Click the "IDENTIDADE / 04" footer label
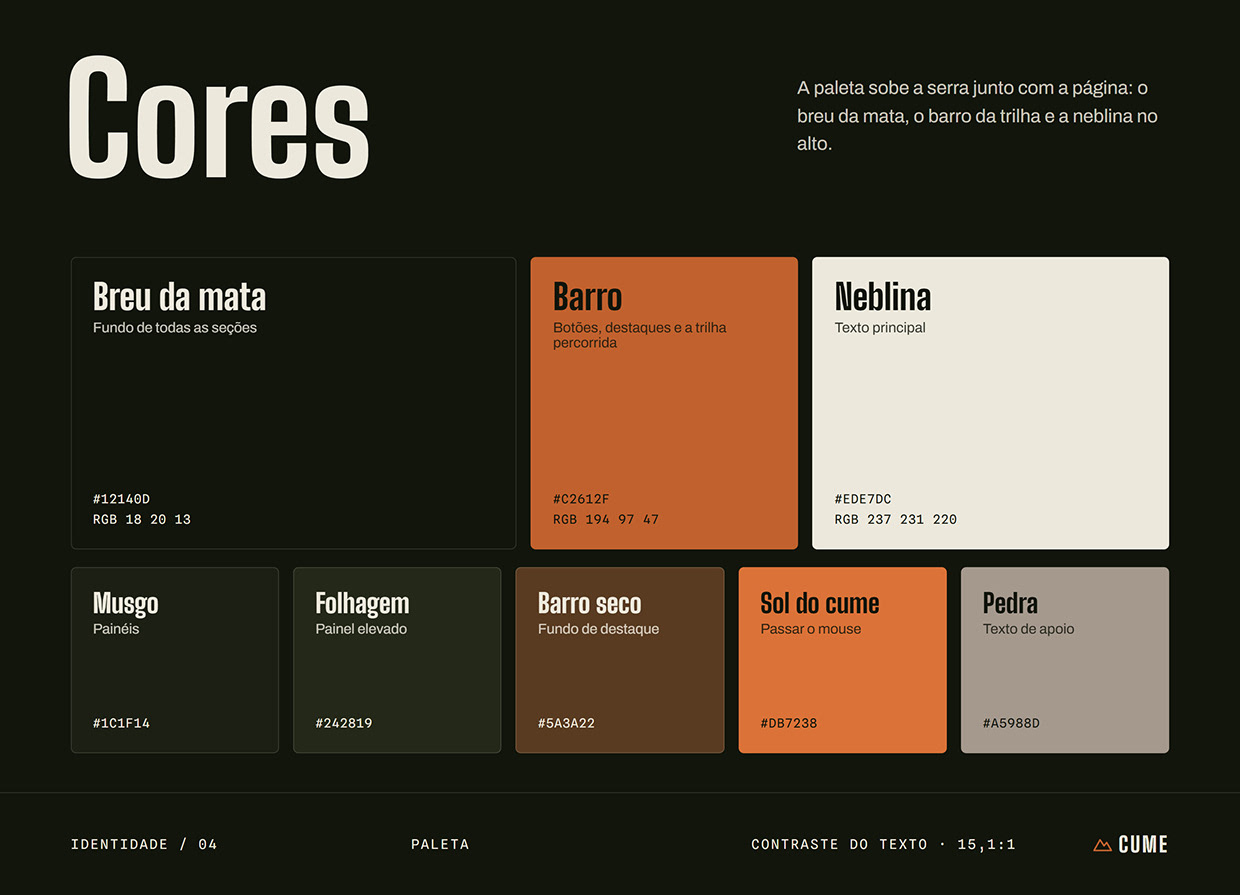Viewport: 1240px width, 895px height. pyautogui.click(x=144, y=845)
